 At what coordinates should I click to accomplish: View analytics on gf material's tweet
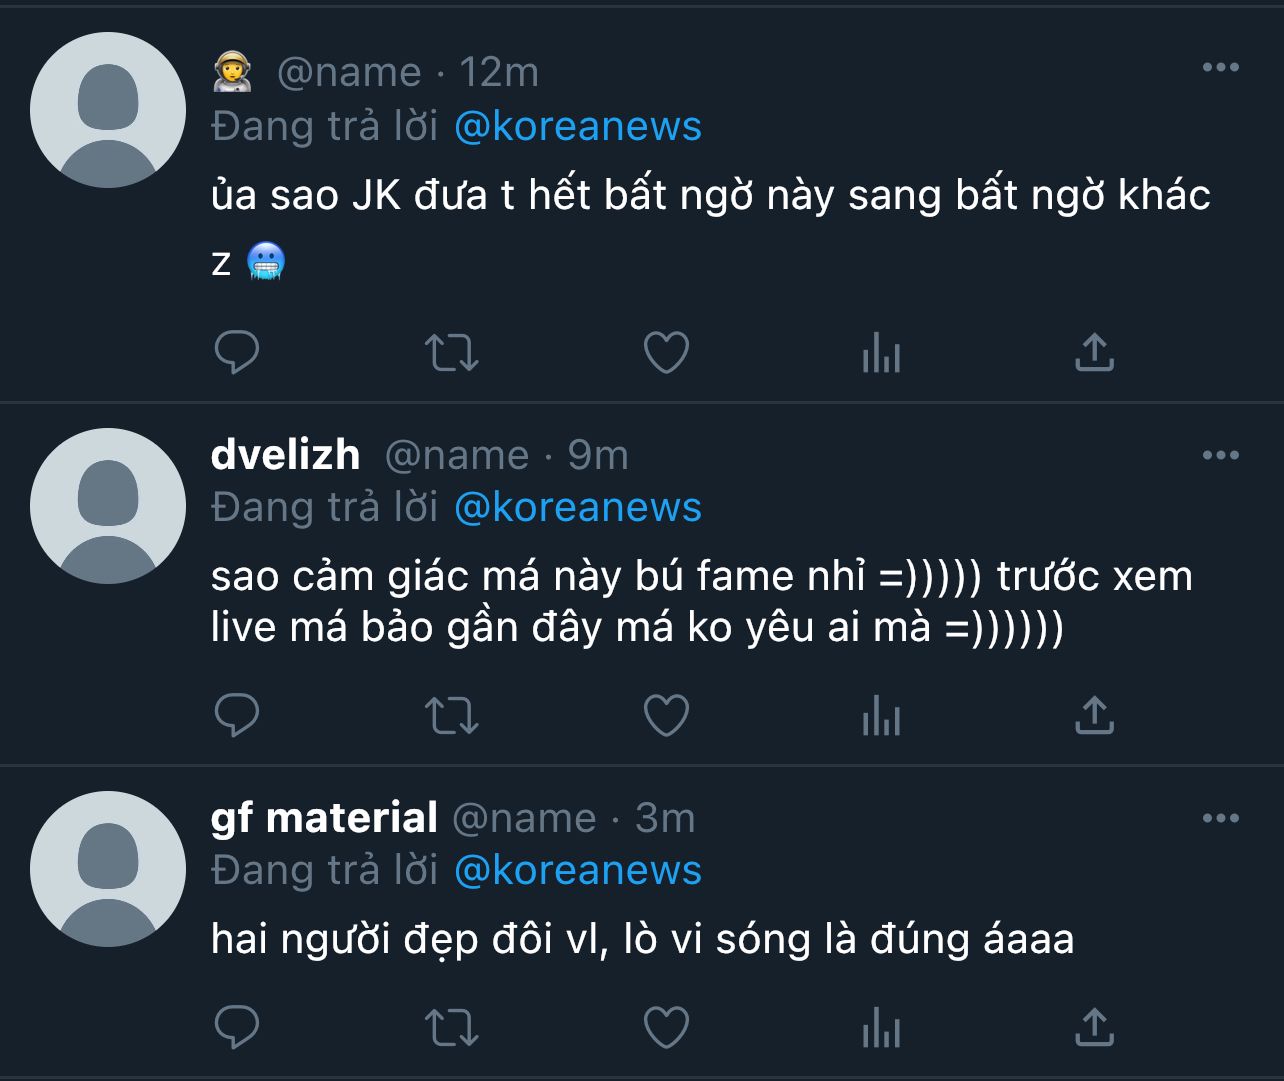(881, 1028)
